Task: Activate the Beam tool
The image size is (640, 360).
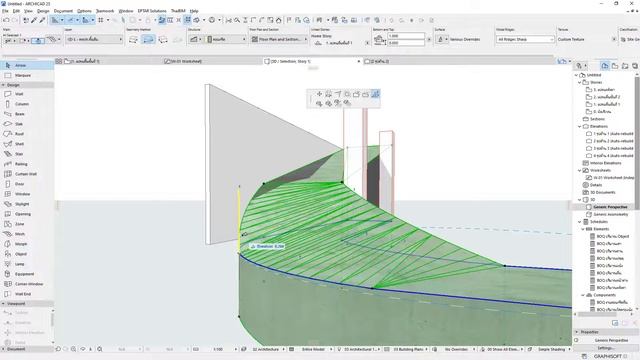Action: coord(27,114)
